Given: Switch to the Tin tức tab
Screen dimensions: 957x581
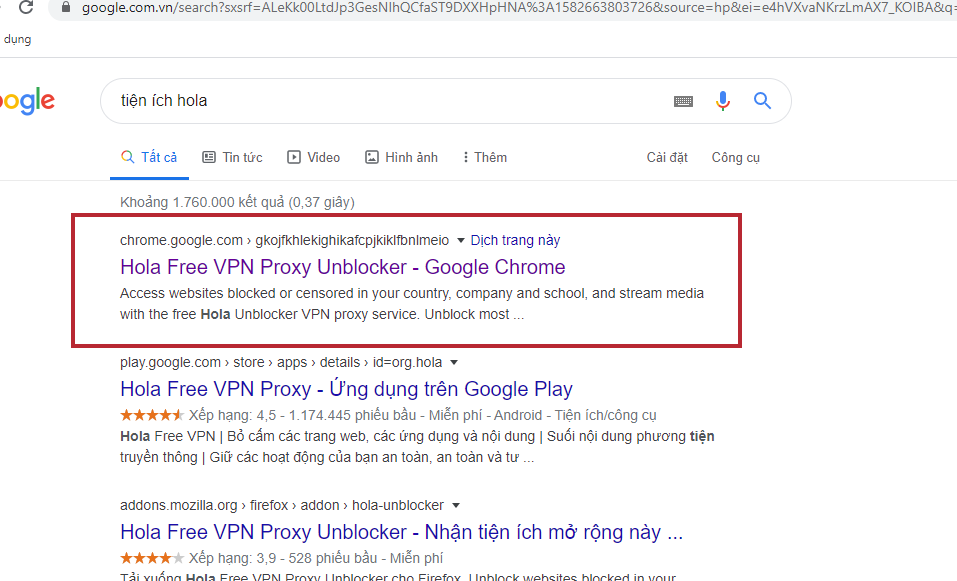Looking at the screenshot, I should coord(233,157).
